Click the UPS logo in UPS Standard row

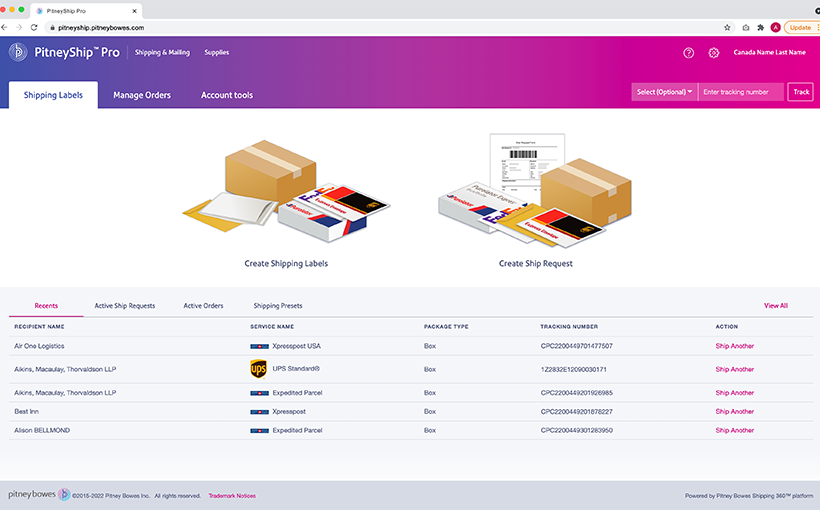tap(258, 369)
